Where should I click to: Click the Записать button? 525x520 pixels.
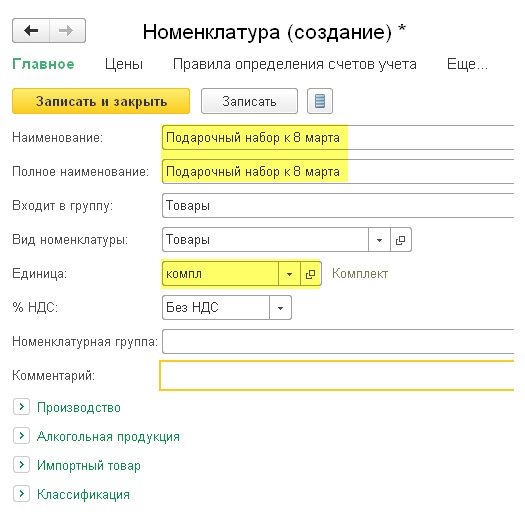(249, 101)
